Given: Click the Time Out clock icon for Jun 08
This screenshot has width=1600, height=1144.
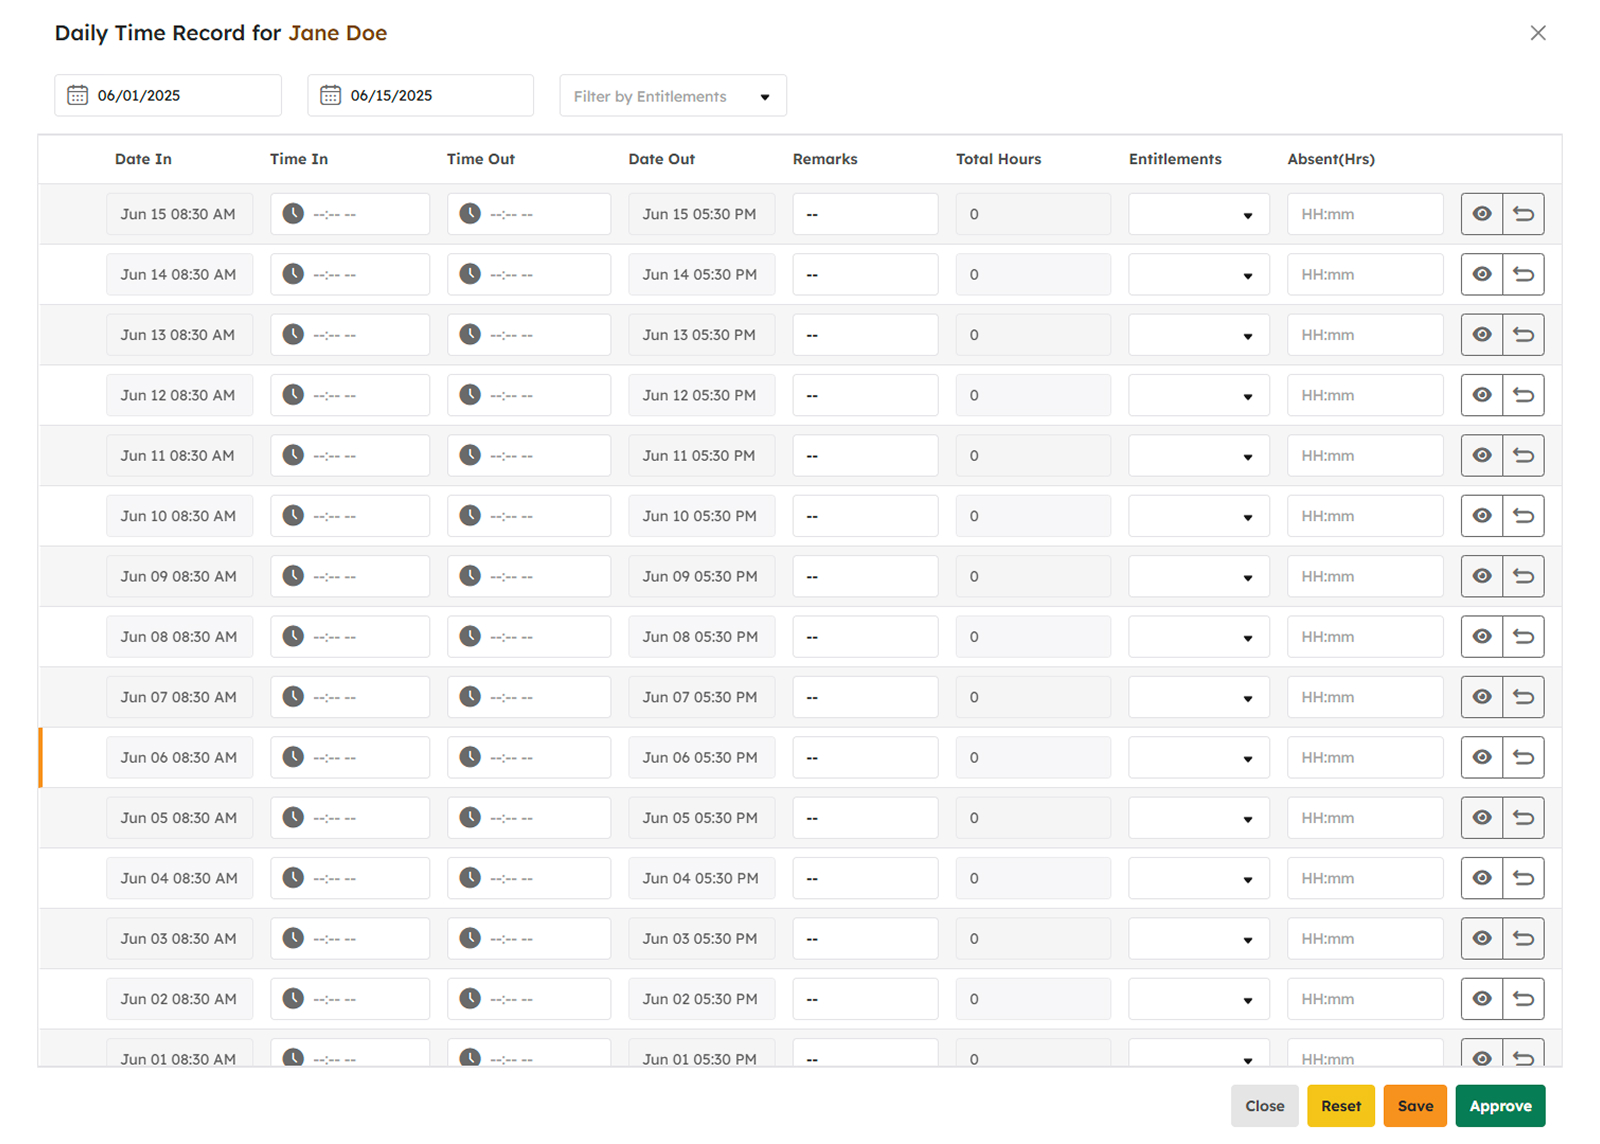Looking at the screenshot, I should click(470, 637).
